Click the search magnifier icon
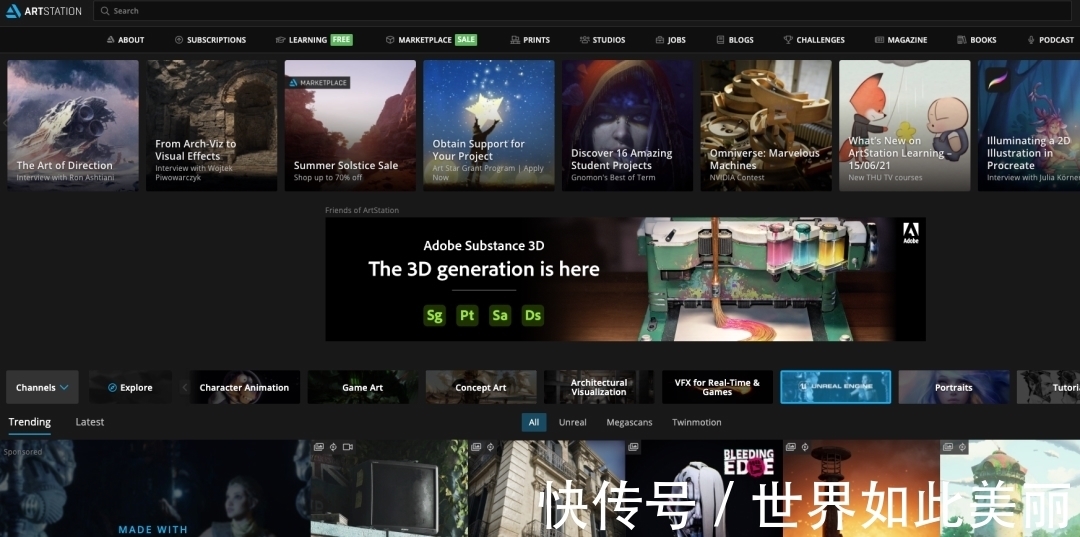 point(105,11)
